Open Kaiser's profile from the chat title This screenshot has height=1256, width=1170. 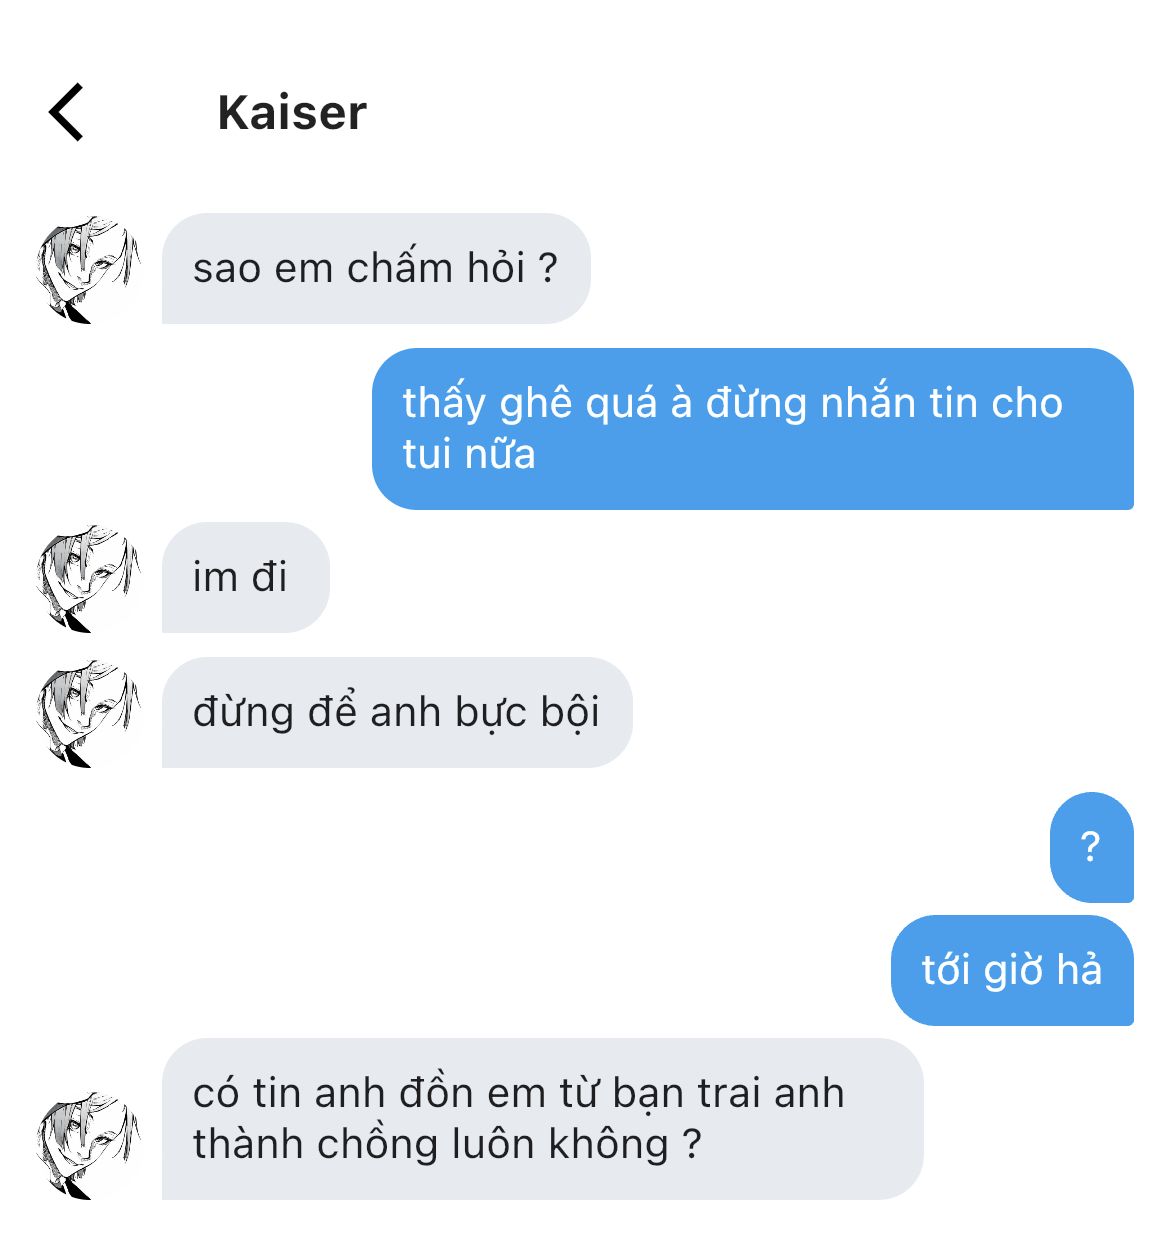point(292,113)
